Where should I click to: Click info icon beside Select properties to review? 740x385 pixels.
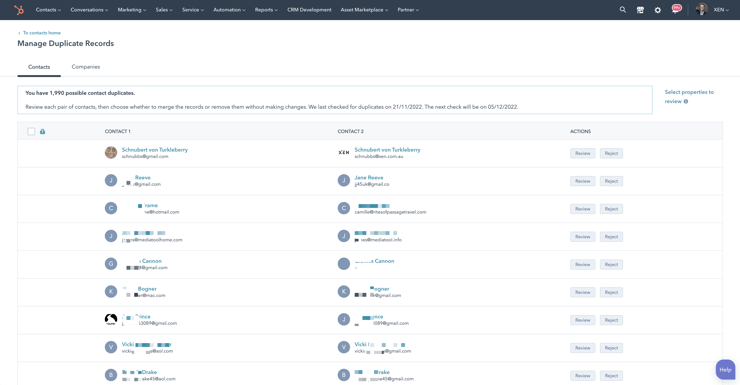[x=686, y=101]
